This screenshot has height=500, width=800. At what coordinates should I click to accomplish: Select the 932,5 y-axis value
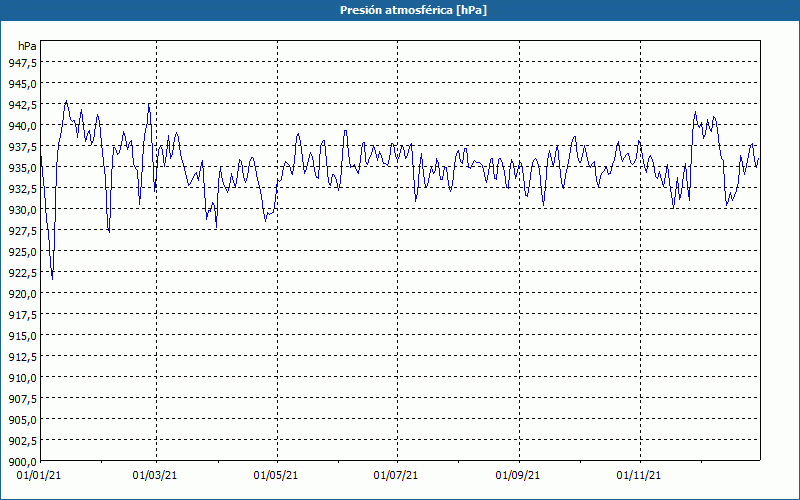click(x=22, y=189)
